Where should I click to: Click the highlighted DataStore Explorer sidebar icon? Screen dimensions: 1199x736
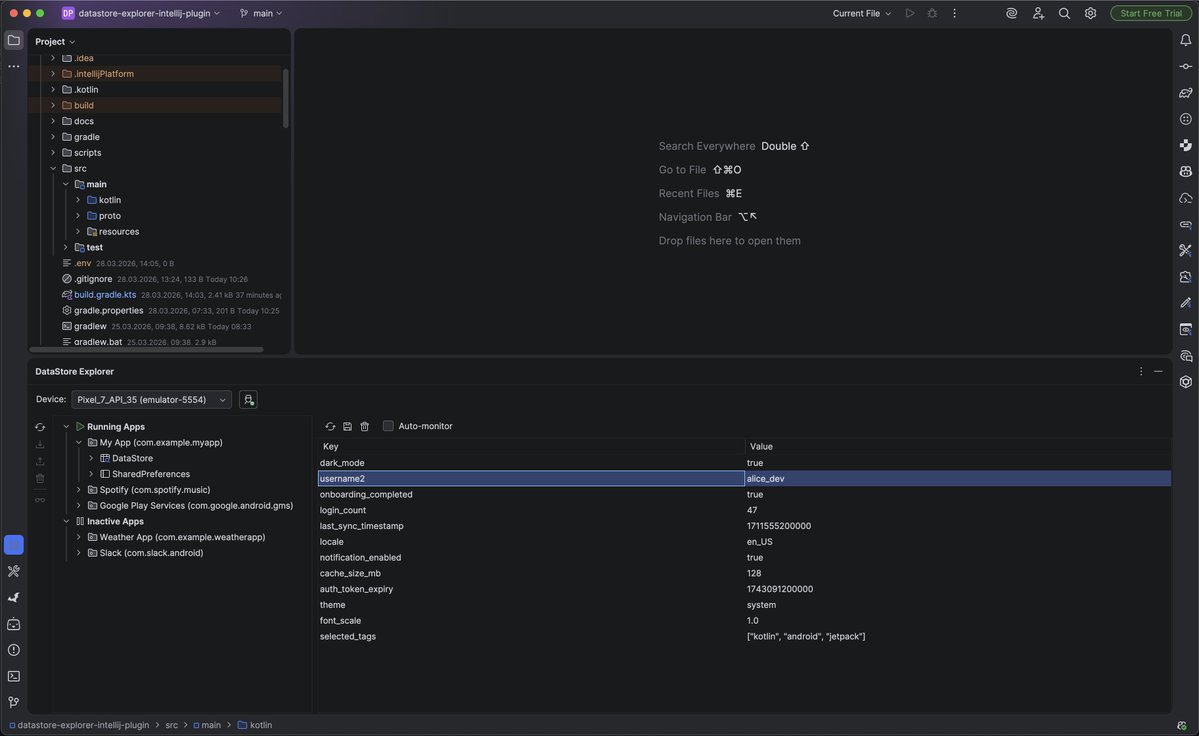[14, 545]
